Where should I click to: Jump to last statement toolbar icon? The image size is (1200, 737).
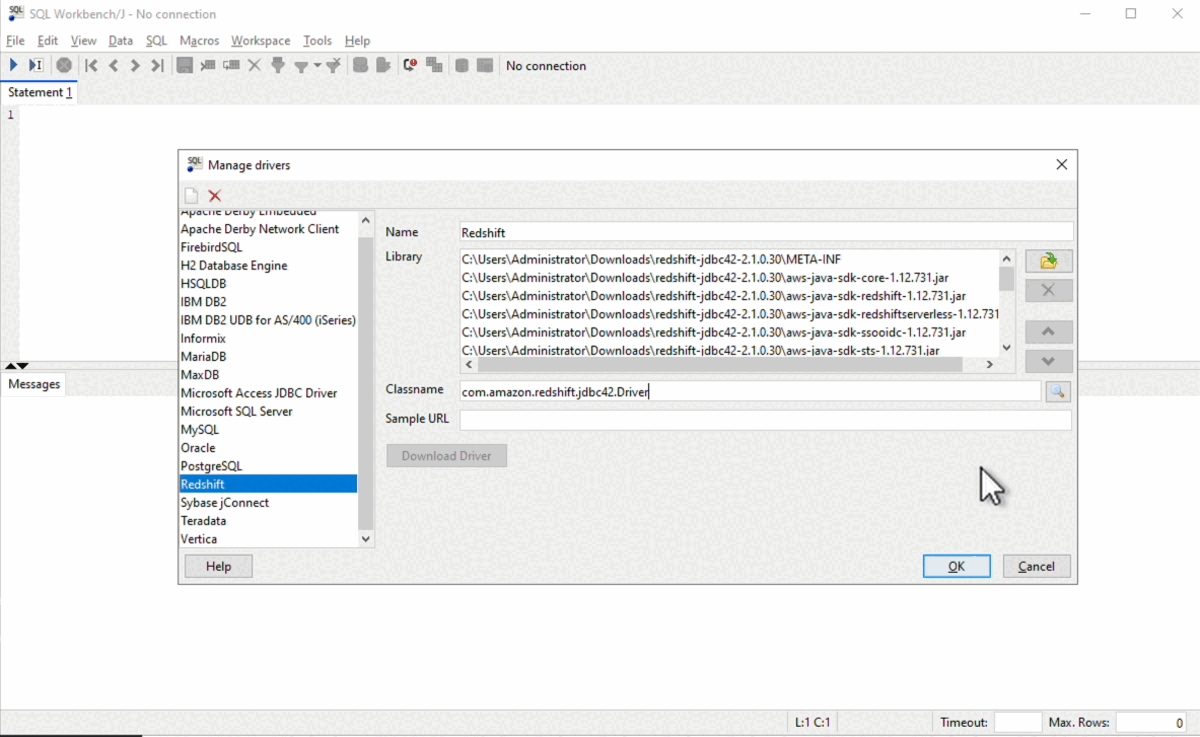tap(157, 65)
